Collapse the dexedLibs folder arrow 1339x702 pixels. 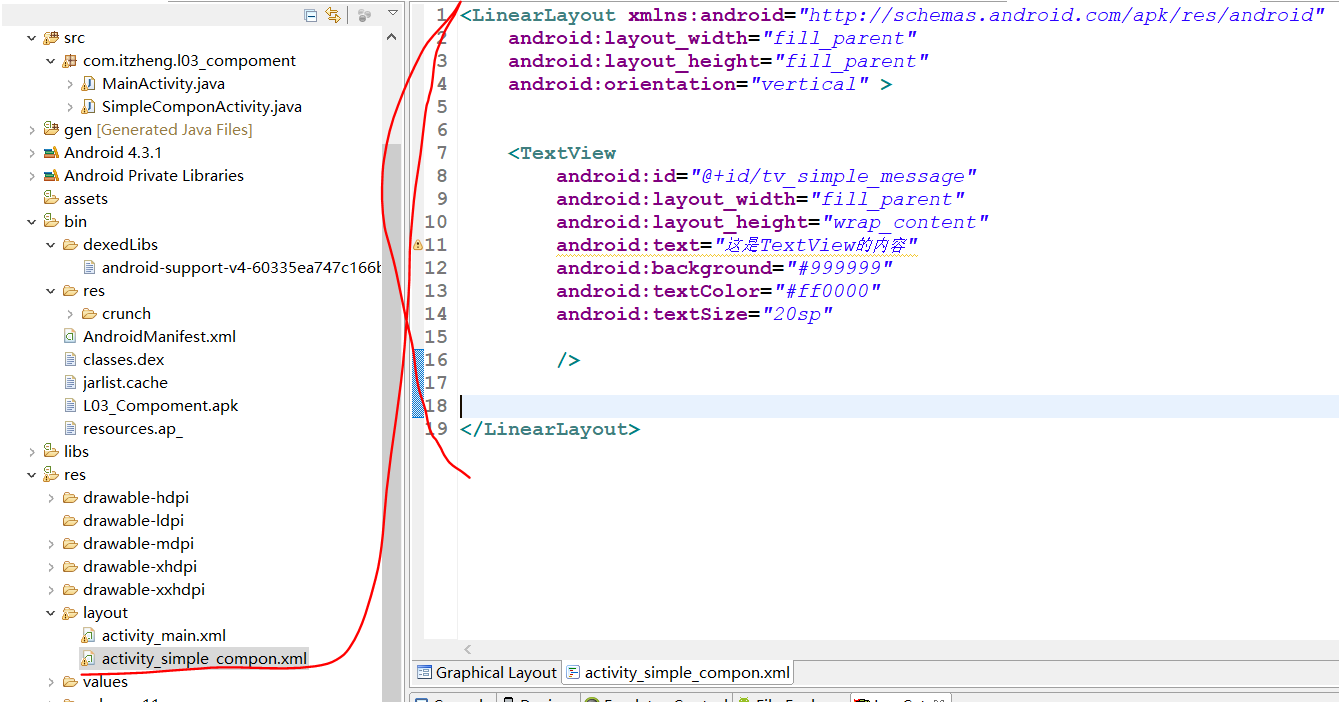(x=51, y=245)
